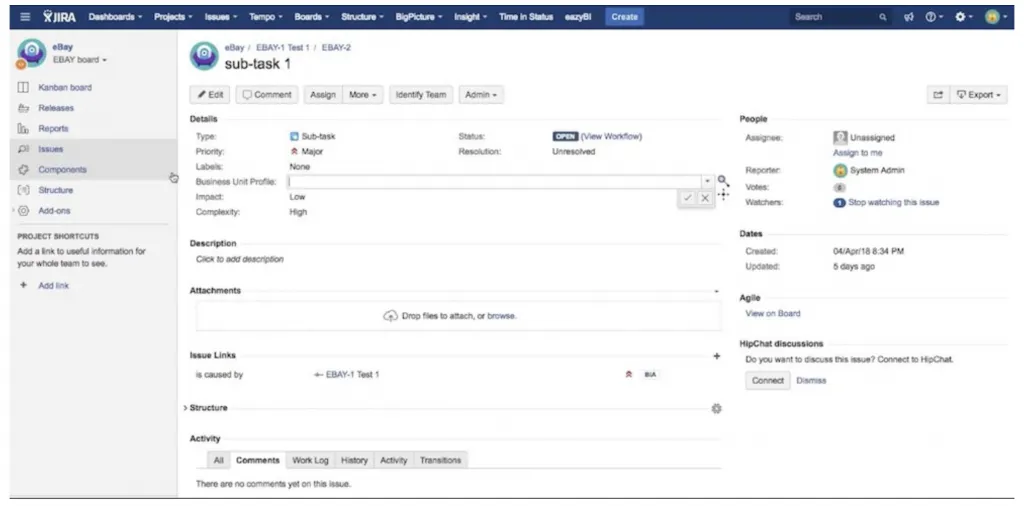This screenshot has width=1024, height=506.
Task: Switch to the Work Log tab
Action: click(x=310, y=460)
